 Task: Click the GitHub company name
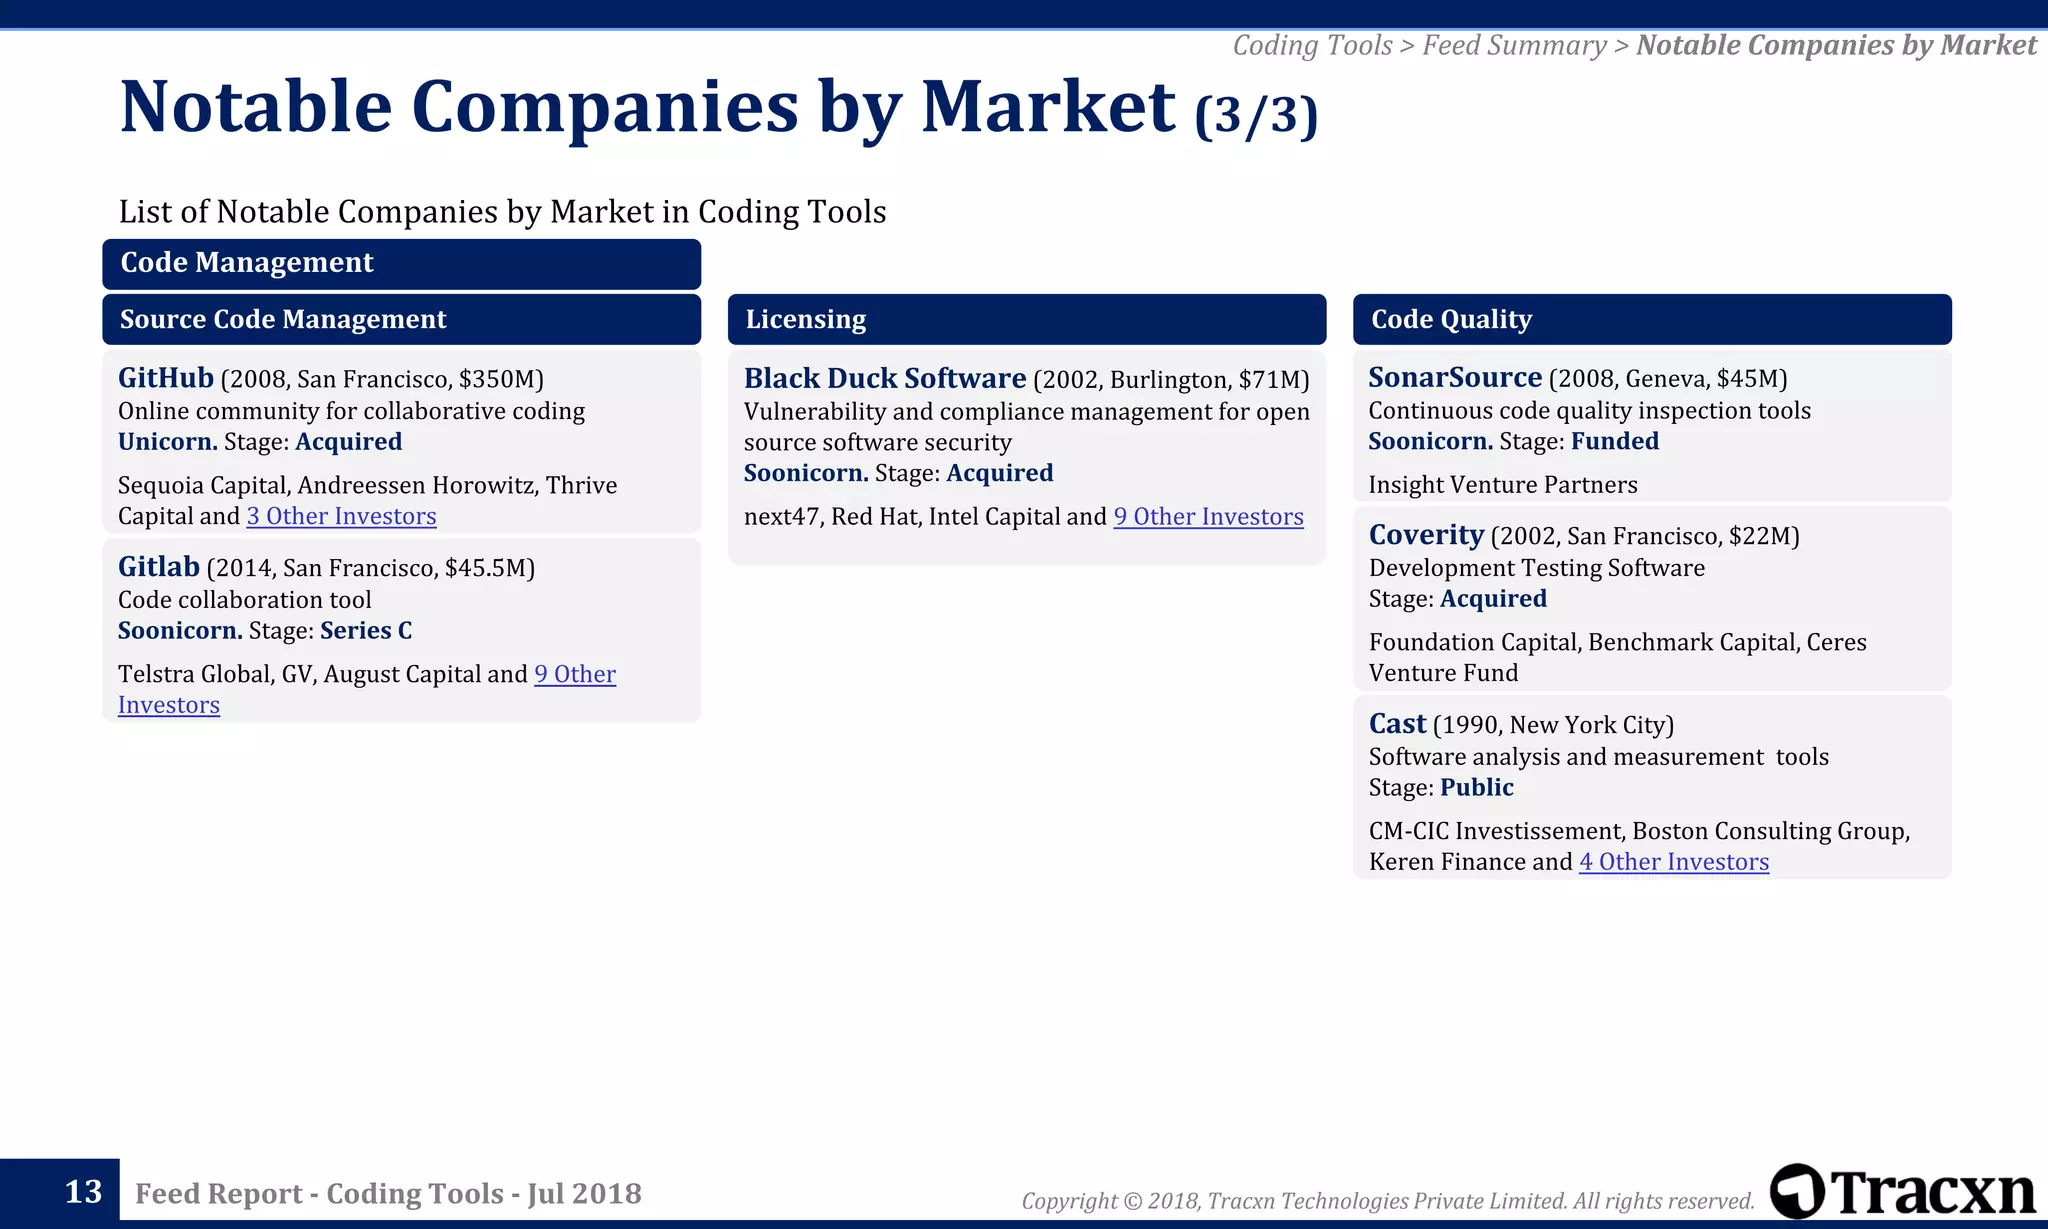click(x=166, y=378)
